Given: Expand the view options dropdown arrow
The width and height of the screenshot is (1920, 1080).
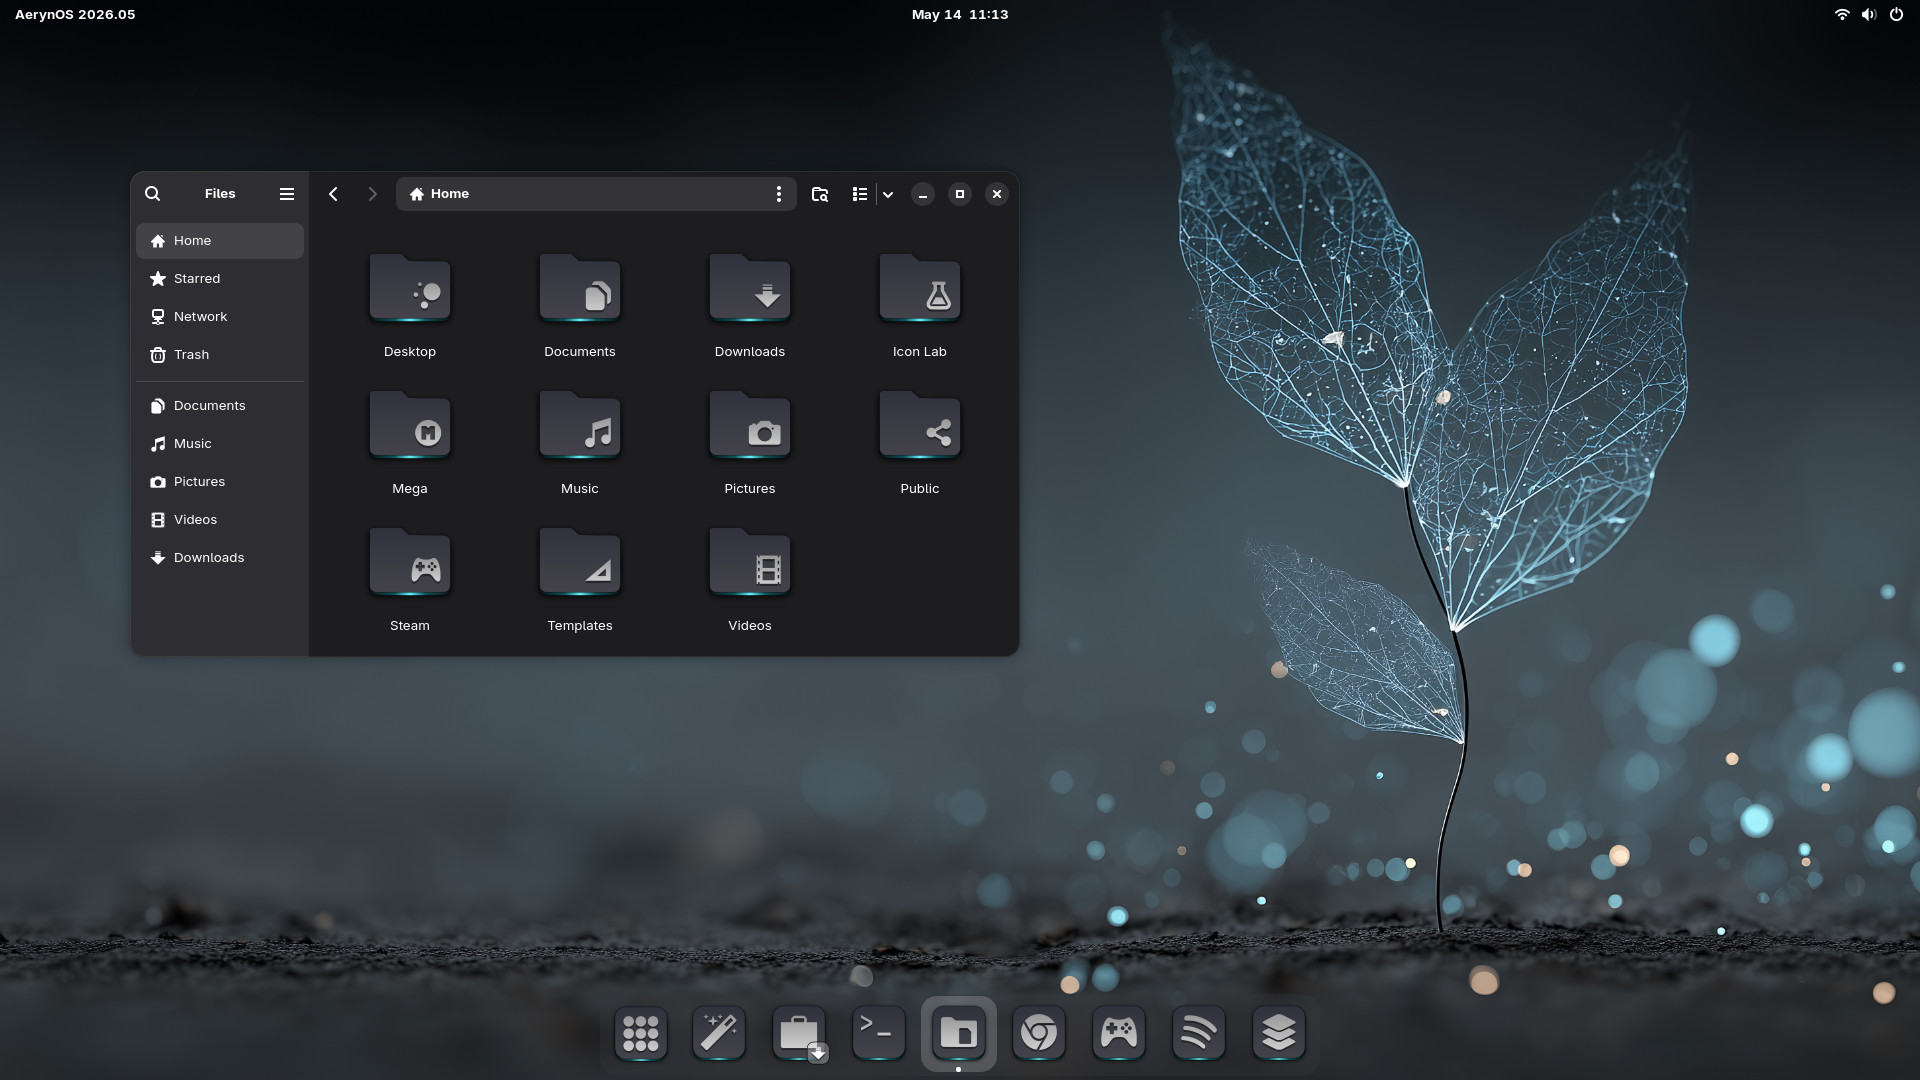Looking at the screenshot, I should click(888, 194).
